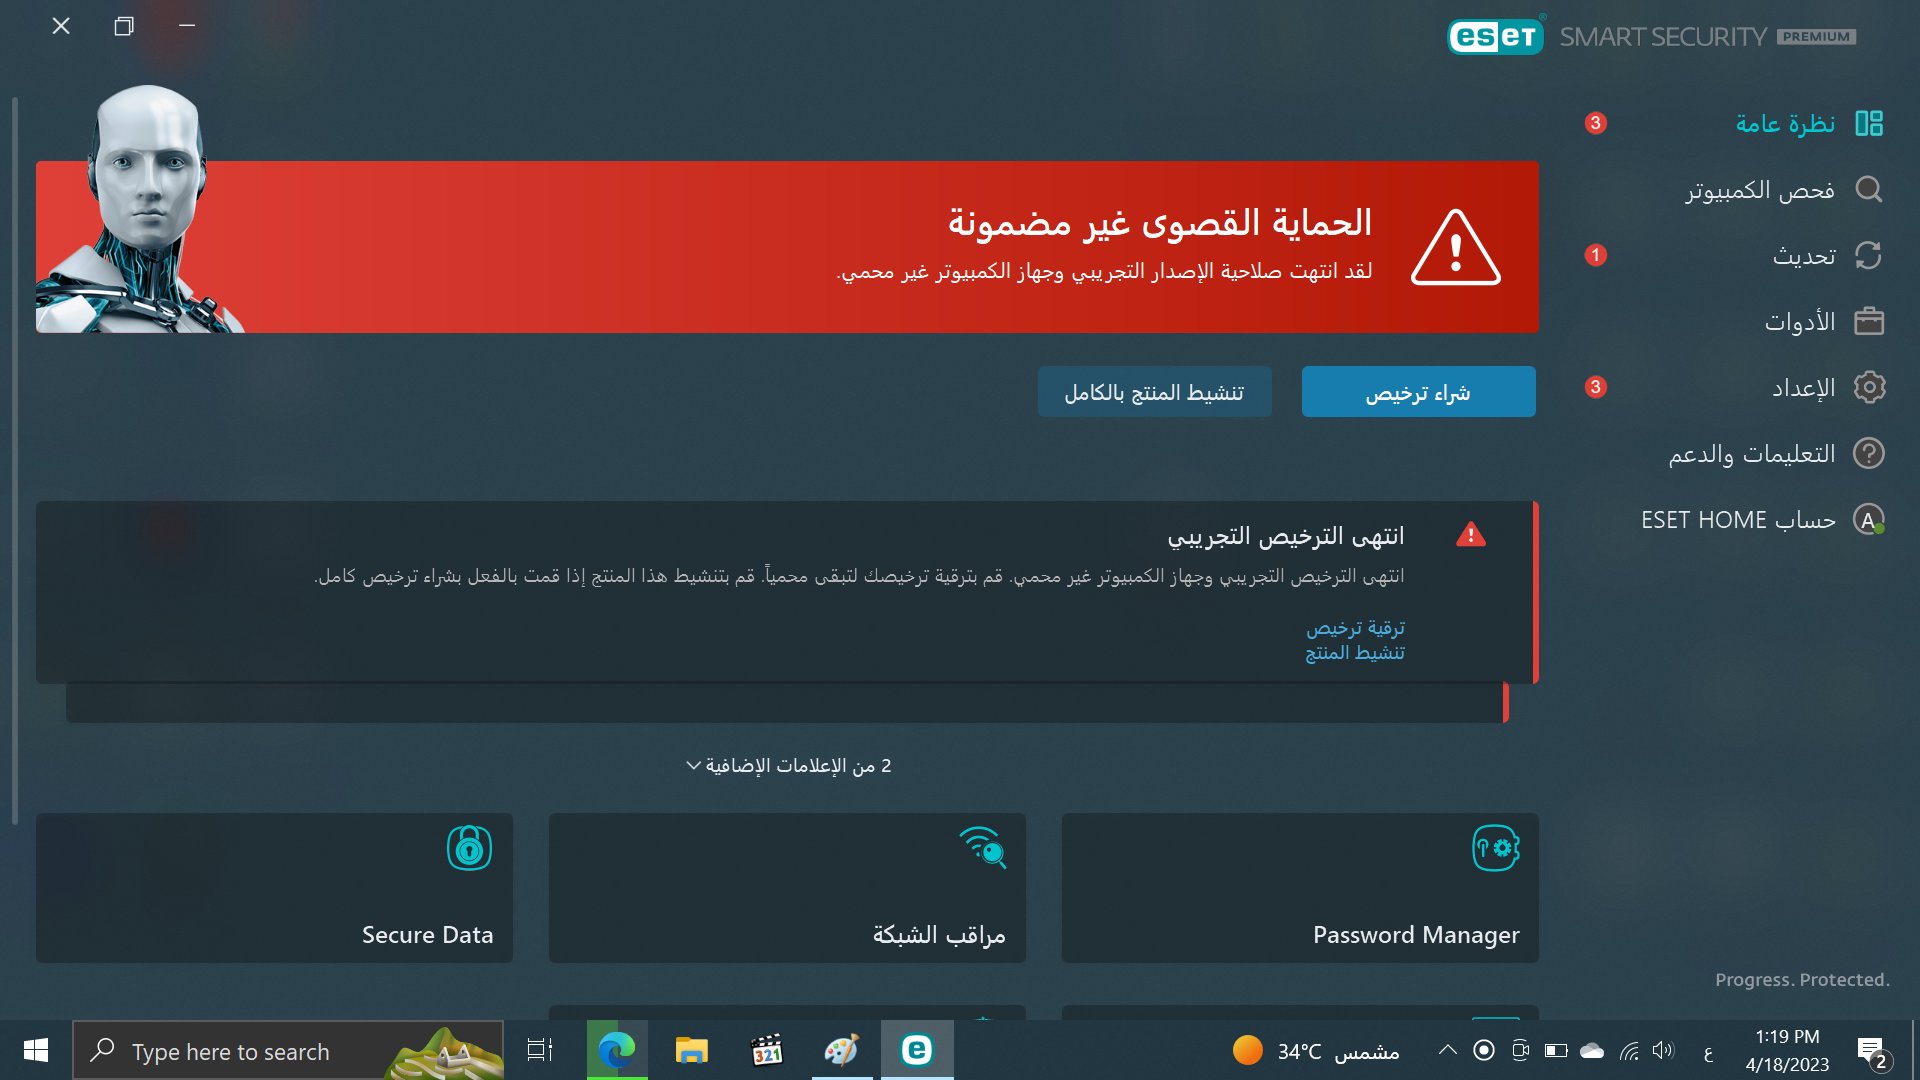Click the refresh arrows update icon
The width and height of the screenshot is (1920, 1080).
pyautogui.click(x=1869, y=255)
